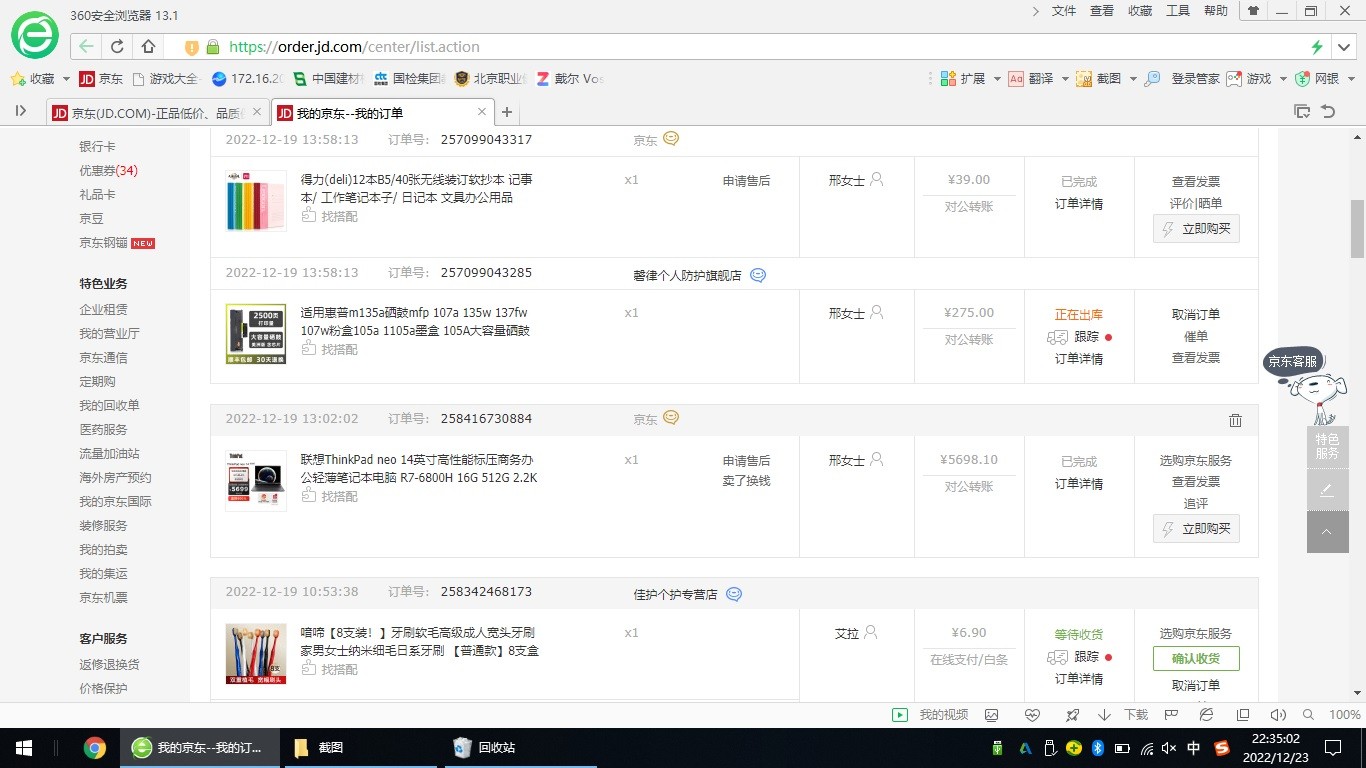Close the 我的京东--我的订单 tab
The image size is (1366, 768).
click(x=482, y=112)
